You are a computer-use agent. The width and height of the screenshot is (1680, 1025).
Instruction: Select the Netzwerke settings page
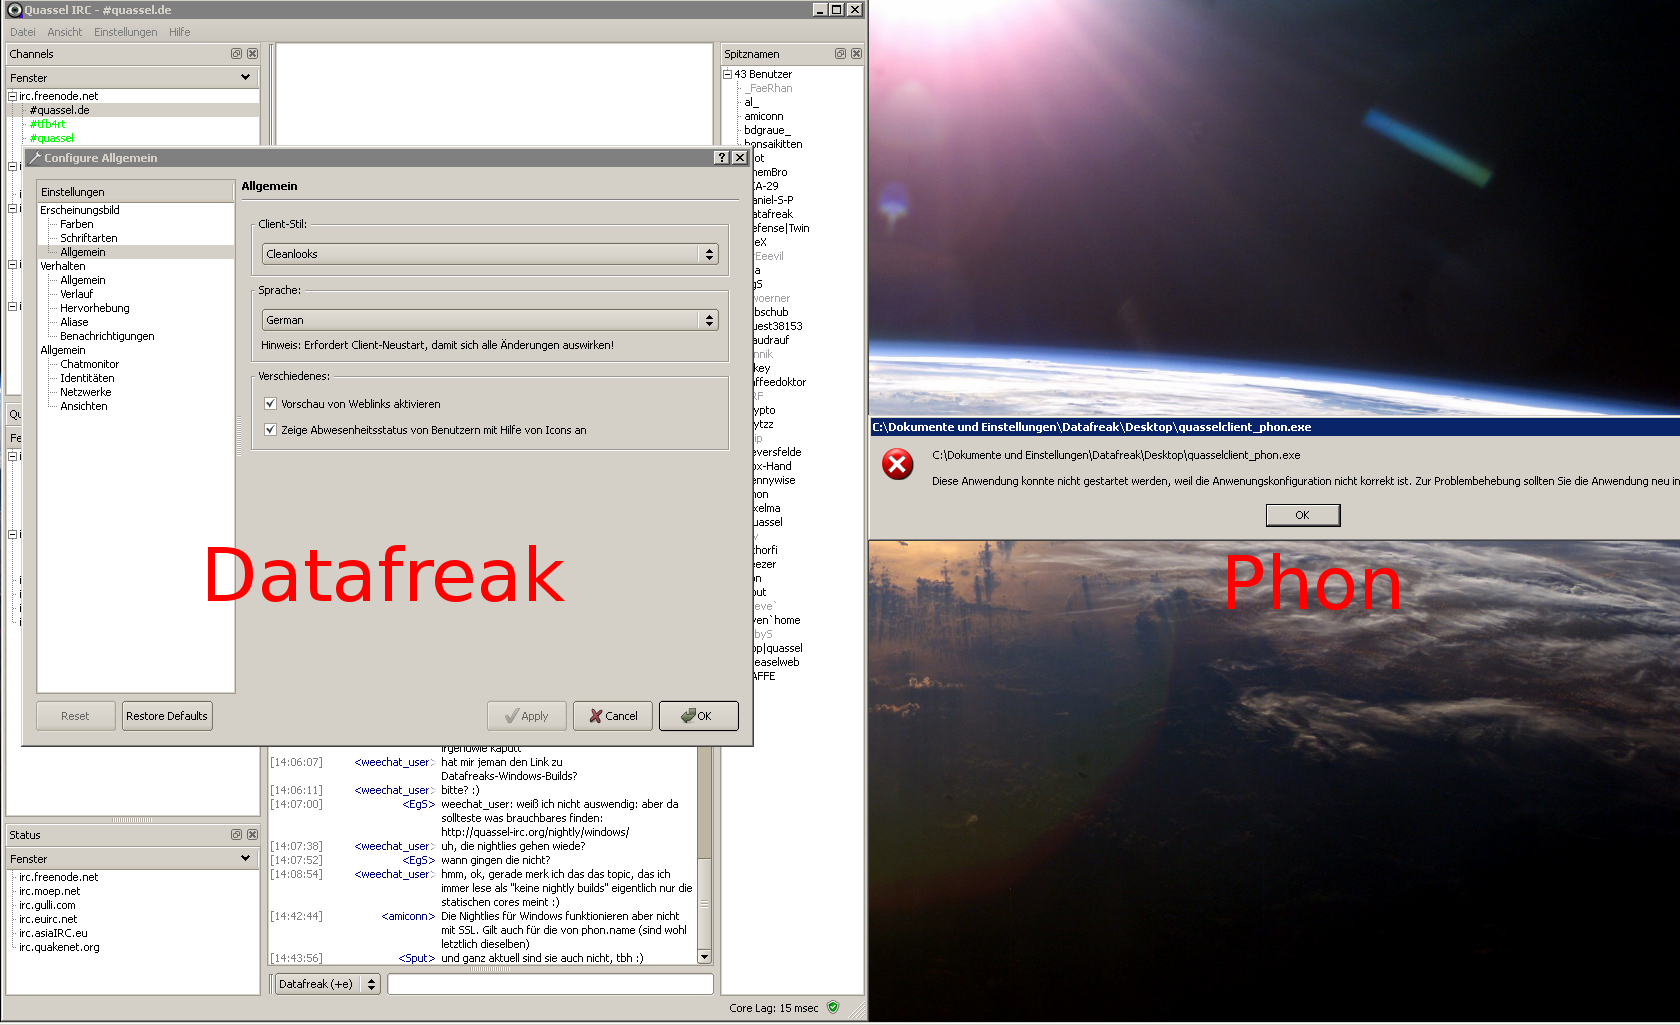[86, 392]
